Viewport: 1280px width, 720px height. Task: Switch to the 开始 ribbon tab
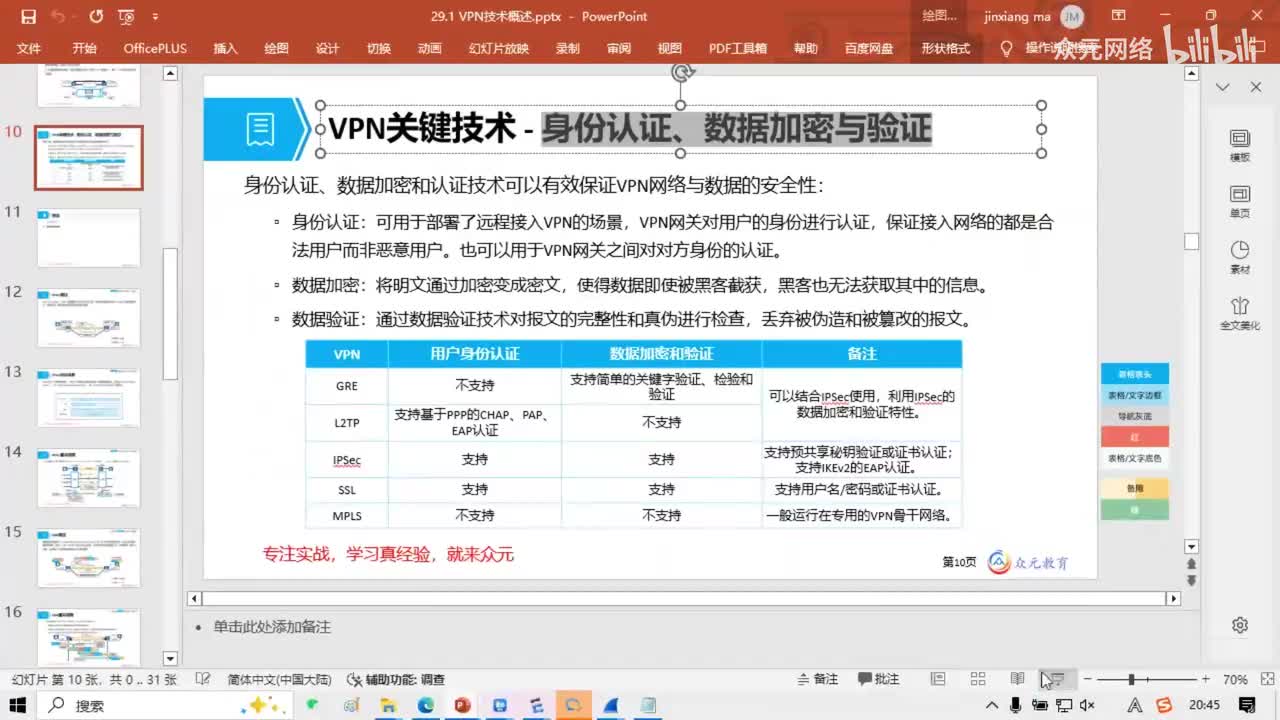click(84, 48)
